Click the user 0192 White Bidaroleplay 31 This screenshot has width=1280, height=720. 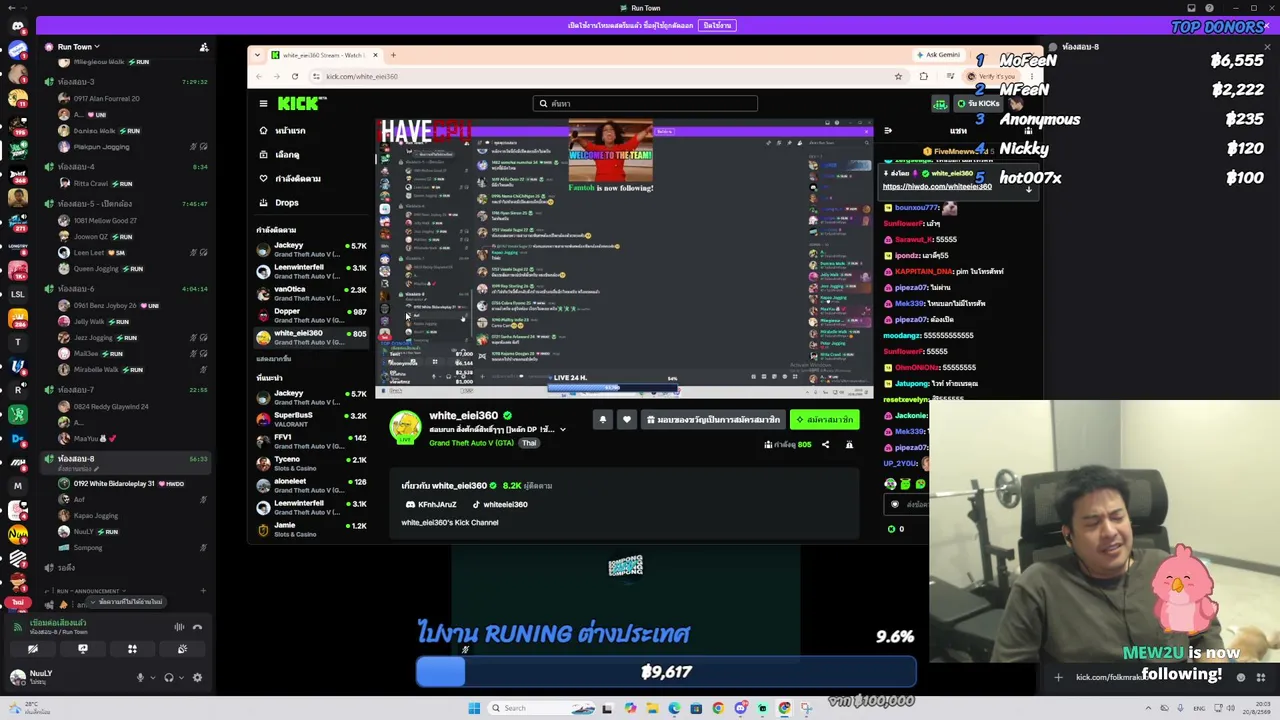pos(114,483)
